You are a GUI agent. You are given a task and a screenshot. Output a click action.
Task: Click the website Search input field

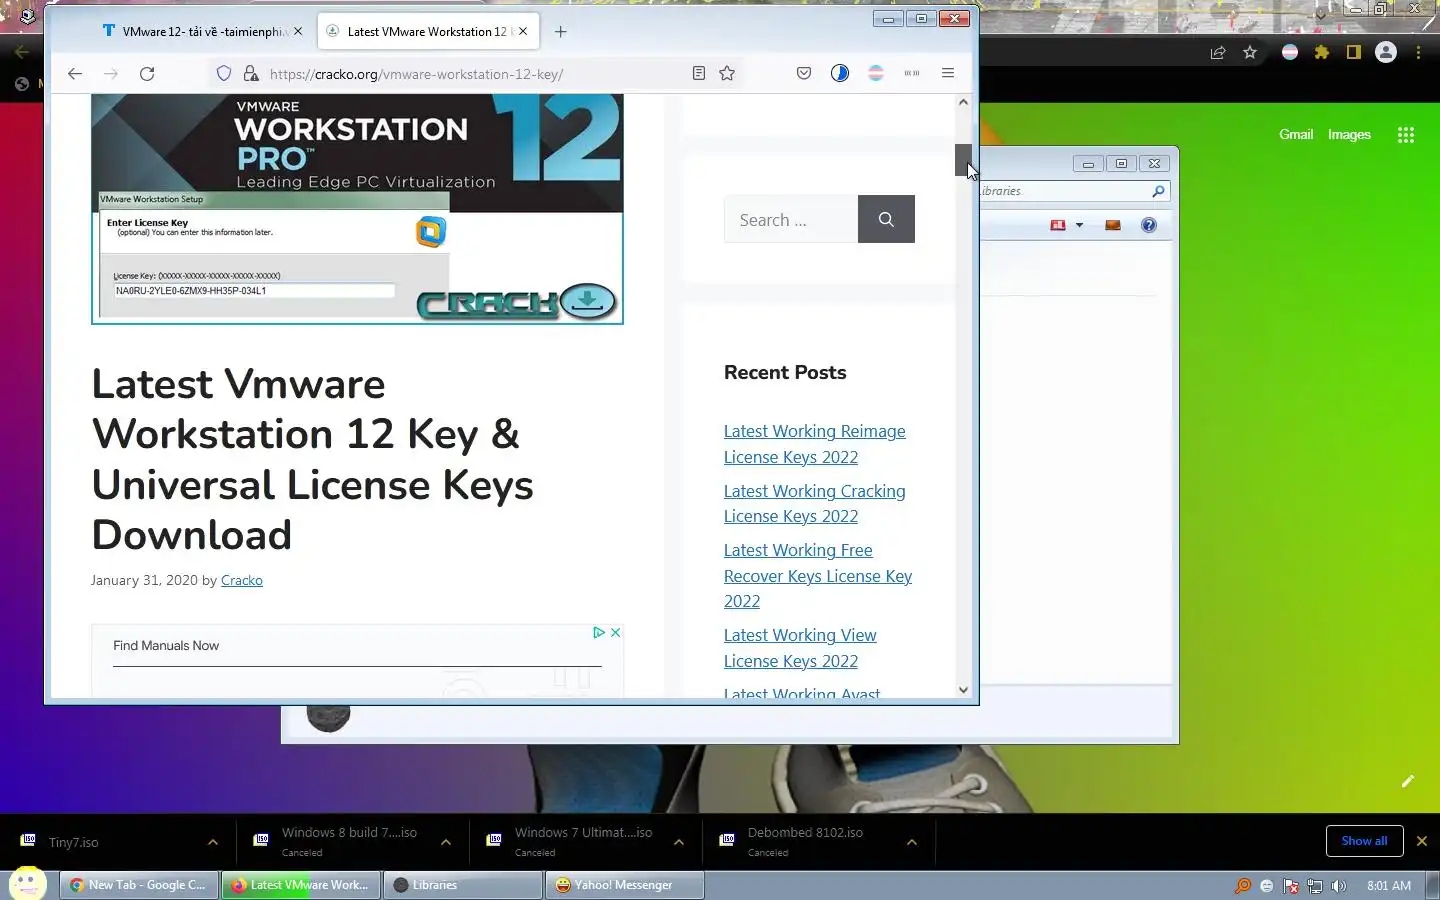click(791, 219)
